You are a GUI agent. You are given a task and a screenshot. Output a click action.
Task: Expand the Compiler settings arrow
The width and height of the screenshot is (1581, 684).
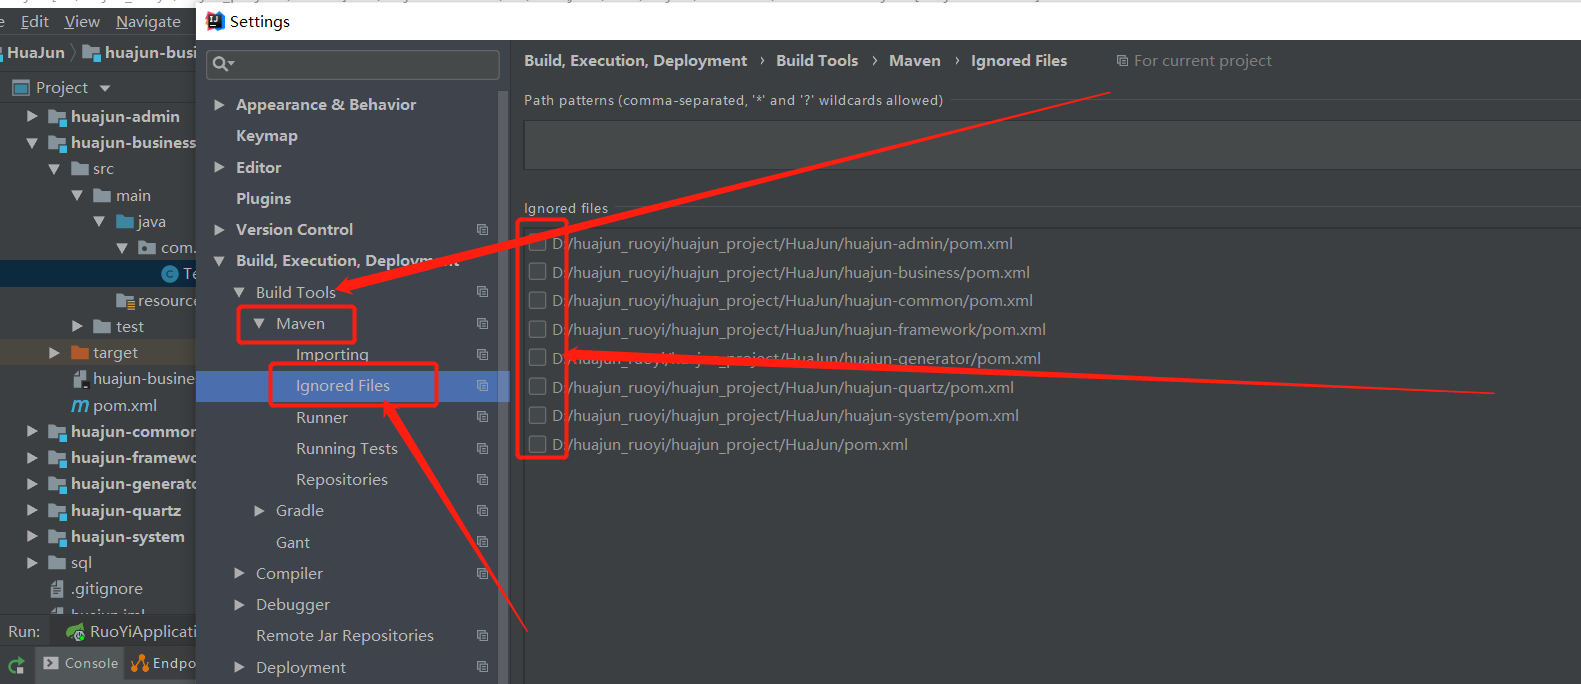(239, 574)
